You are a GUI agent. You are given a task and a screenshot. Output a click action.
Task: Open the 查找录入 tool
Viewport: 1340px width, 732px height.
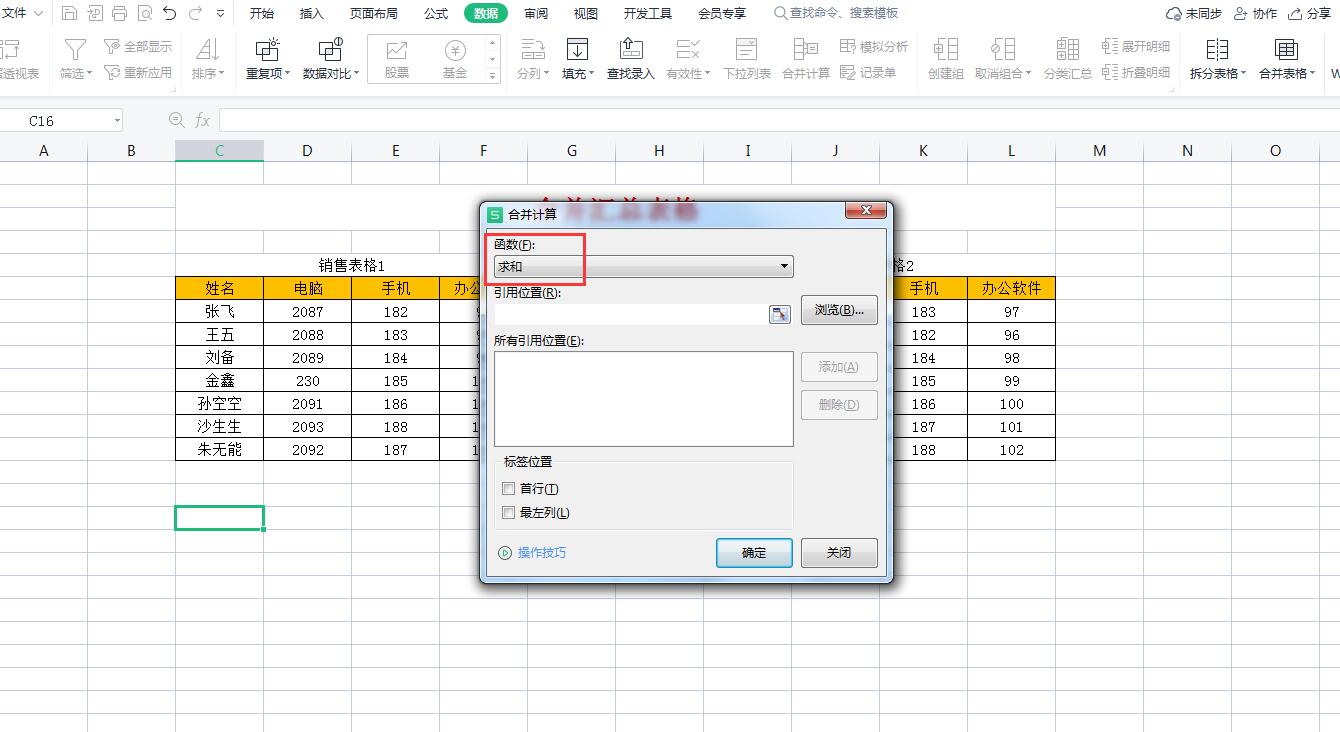(630, 59)
